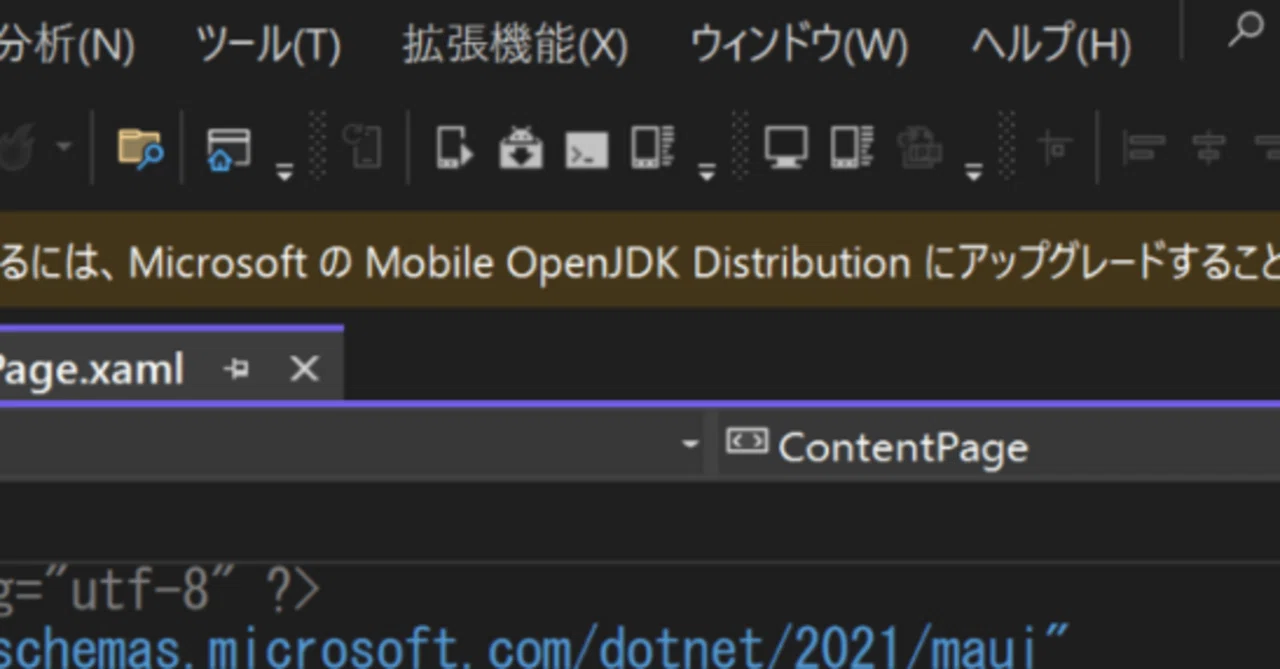Click the utf-8 declaration code text
The width and height of the screenshot is (1280, 669).
pos(160,592)
